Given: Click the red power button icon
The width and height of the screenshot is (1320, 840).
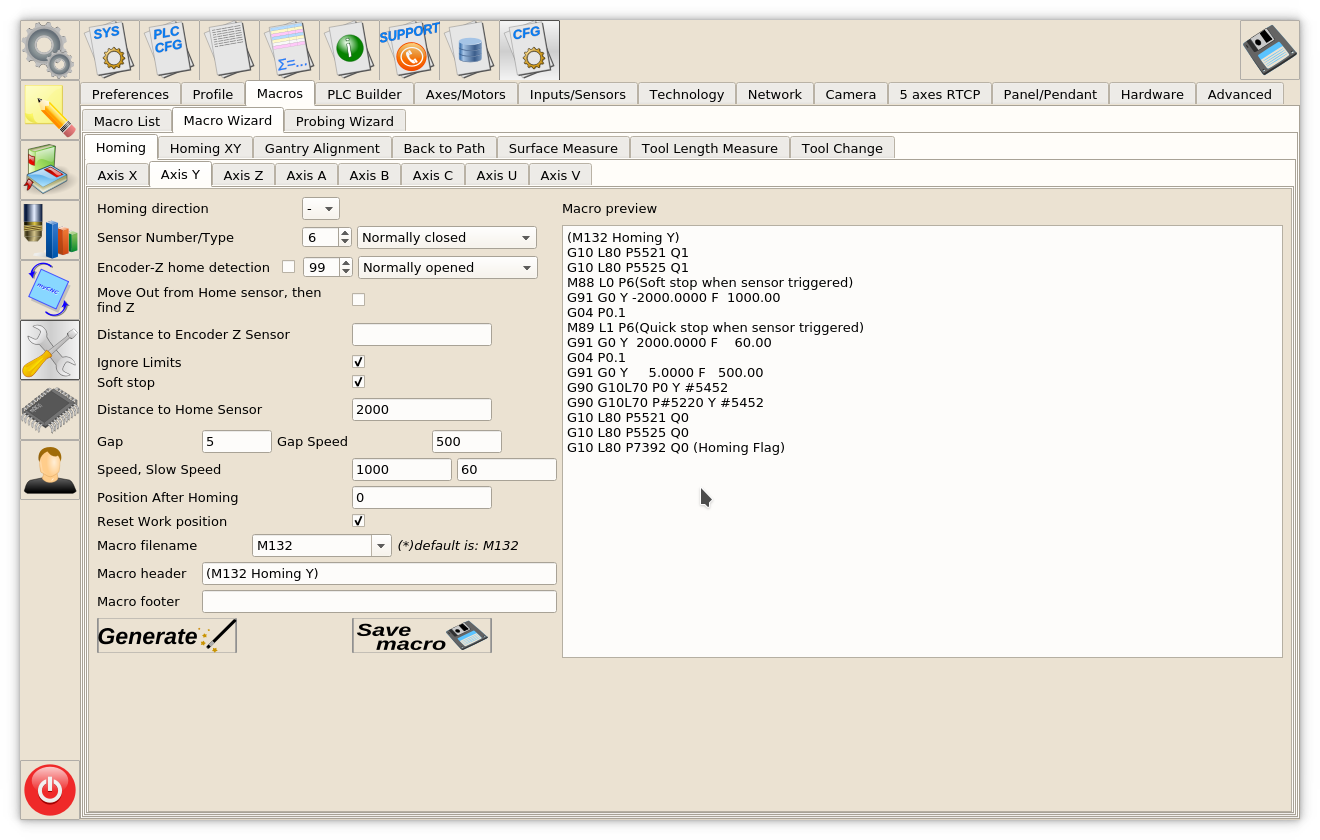Looking at the screenshot, I should coord(49,790).
